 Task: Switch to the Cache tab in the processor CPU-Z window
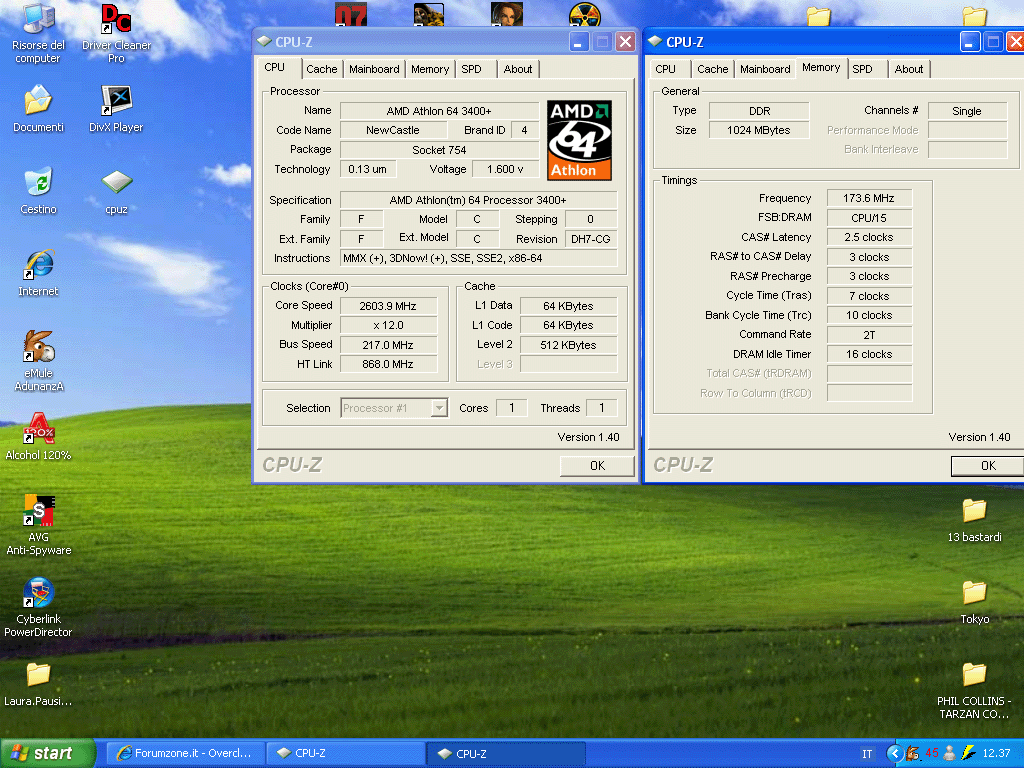coord(321,69)
